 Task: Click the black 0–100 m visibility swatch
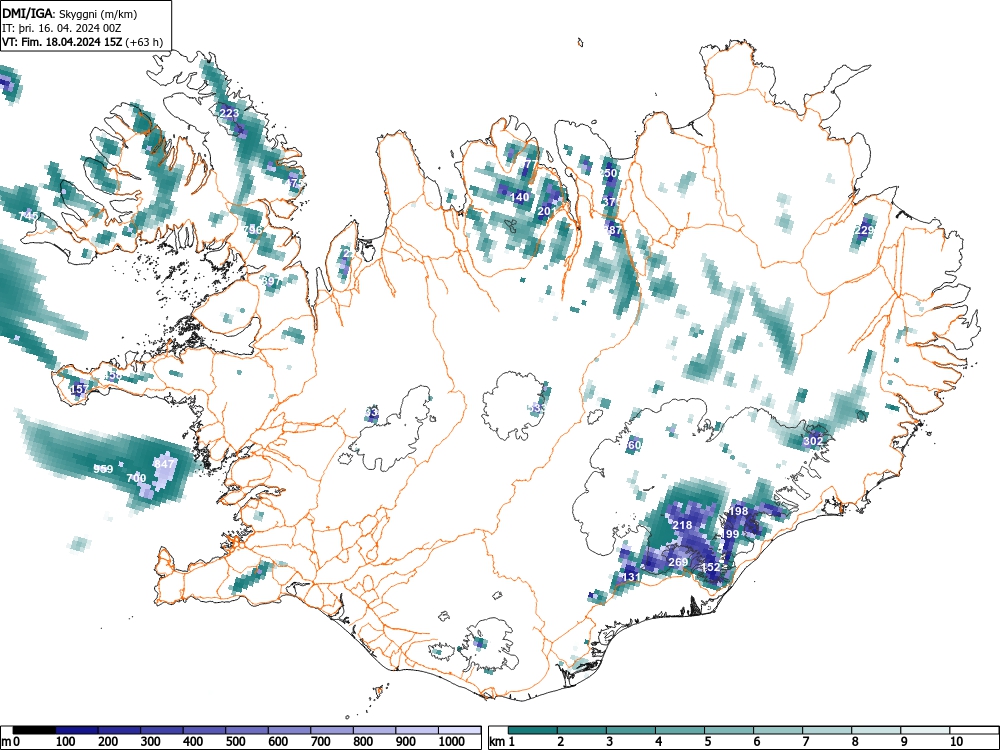(x=34, y=730)
